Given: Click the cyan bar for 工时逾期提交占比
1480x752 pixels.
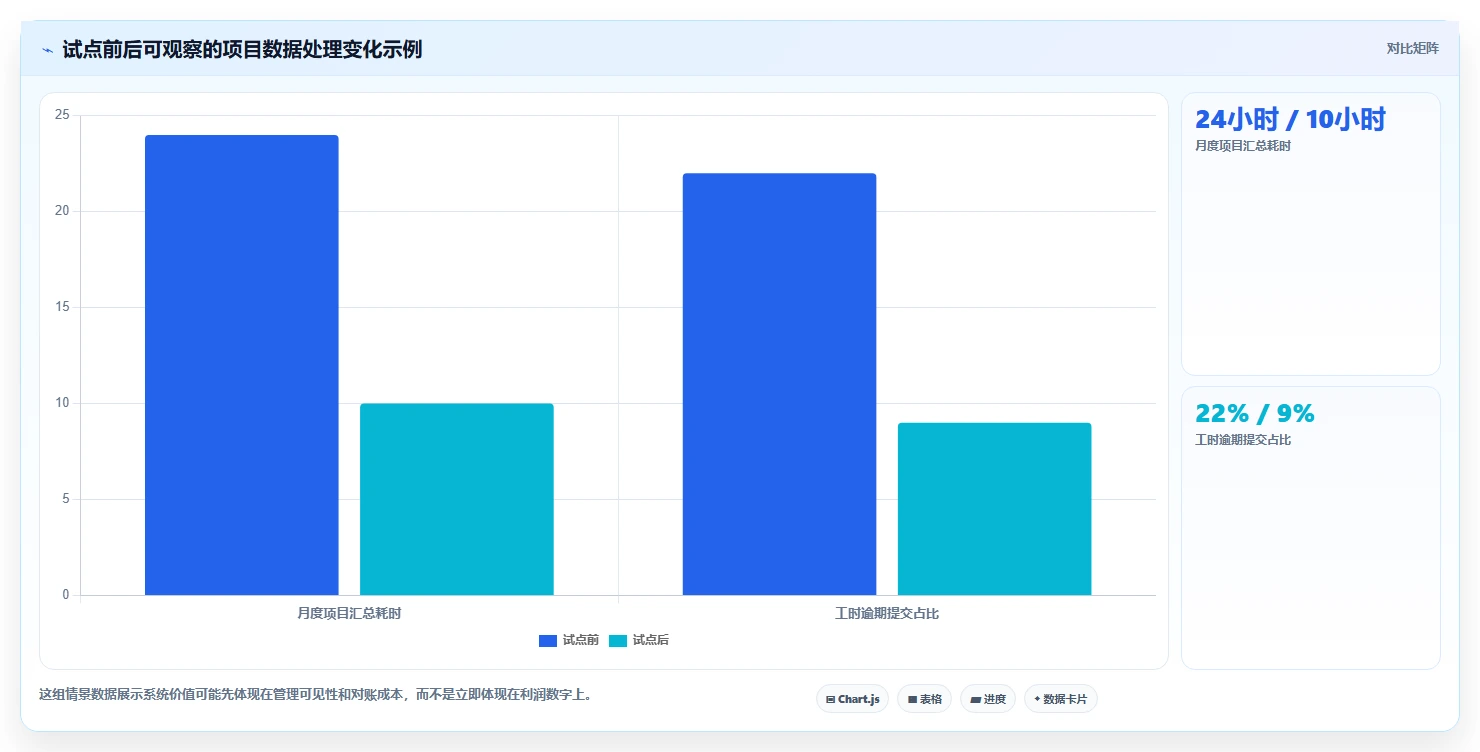Looking at the screenshot, I should tap(994, 509).
